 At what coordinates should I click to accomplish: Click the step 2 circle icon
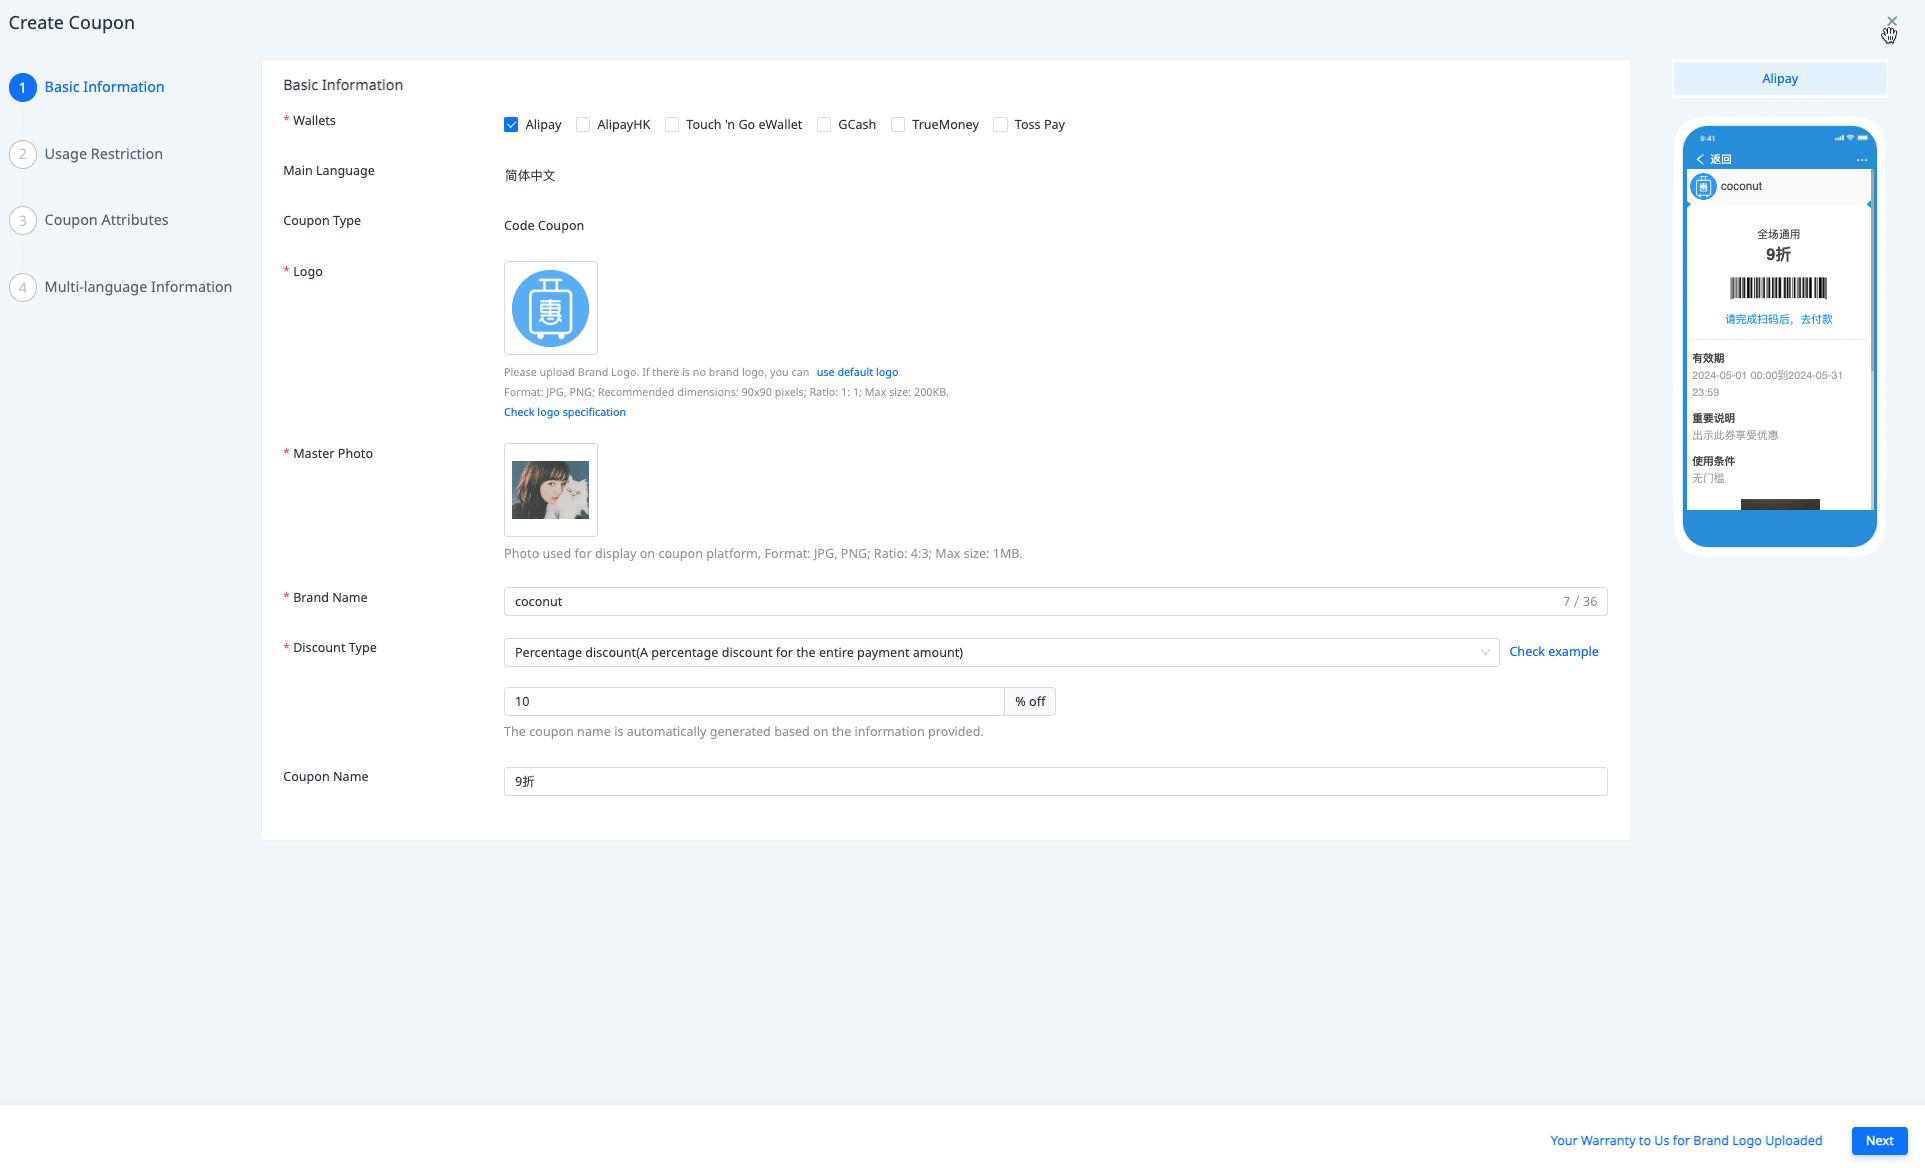click(23, 154)
